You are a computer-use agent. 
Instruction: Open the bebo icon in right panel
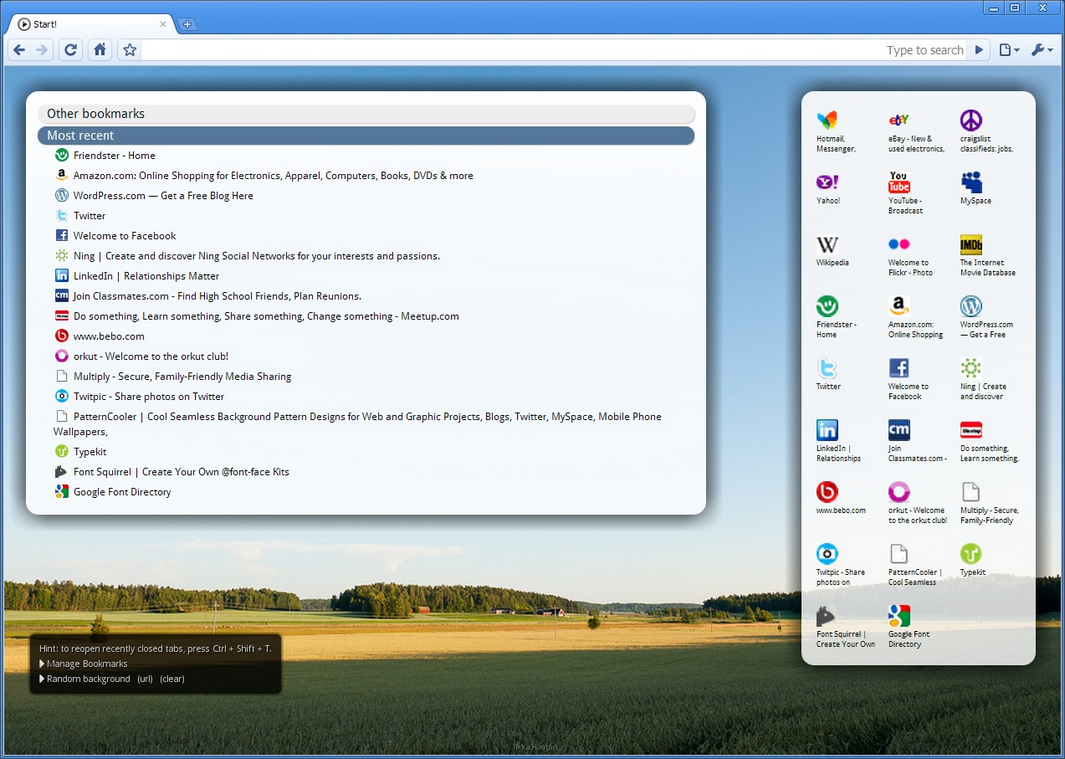[x=827, y=491]
